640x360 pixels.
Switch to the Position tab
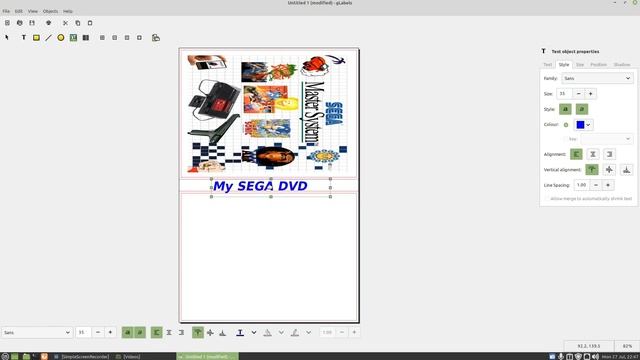click(x=598, y=64)
